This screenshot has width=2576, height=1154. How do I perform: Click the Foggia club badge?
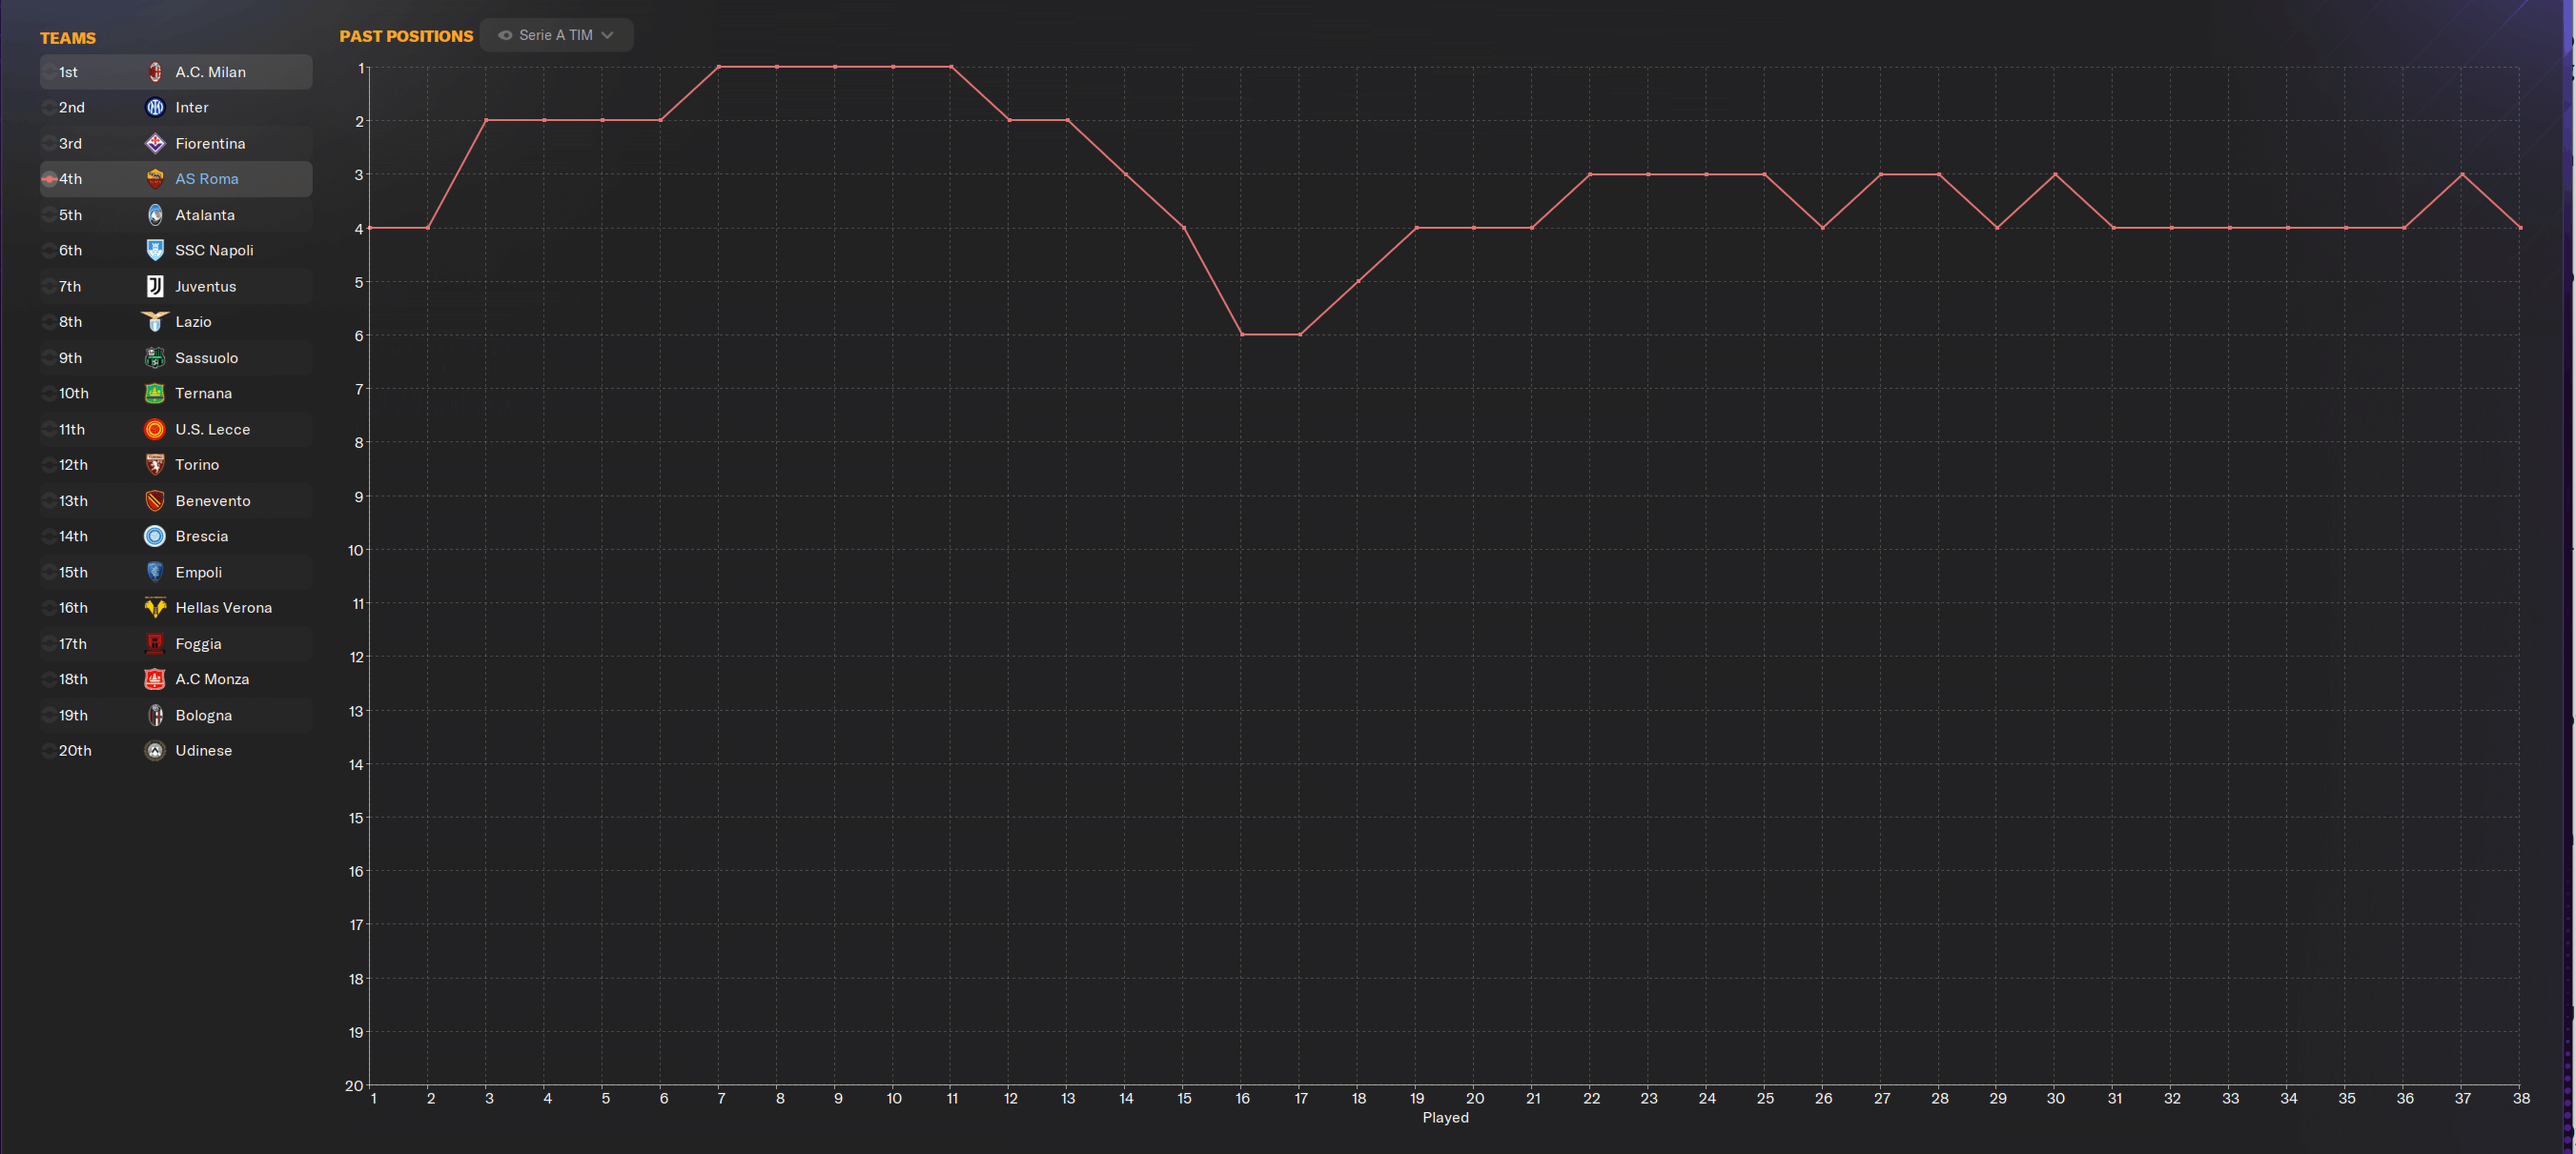pyautogui.click(x=155, y=644)
